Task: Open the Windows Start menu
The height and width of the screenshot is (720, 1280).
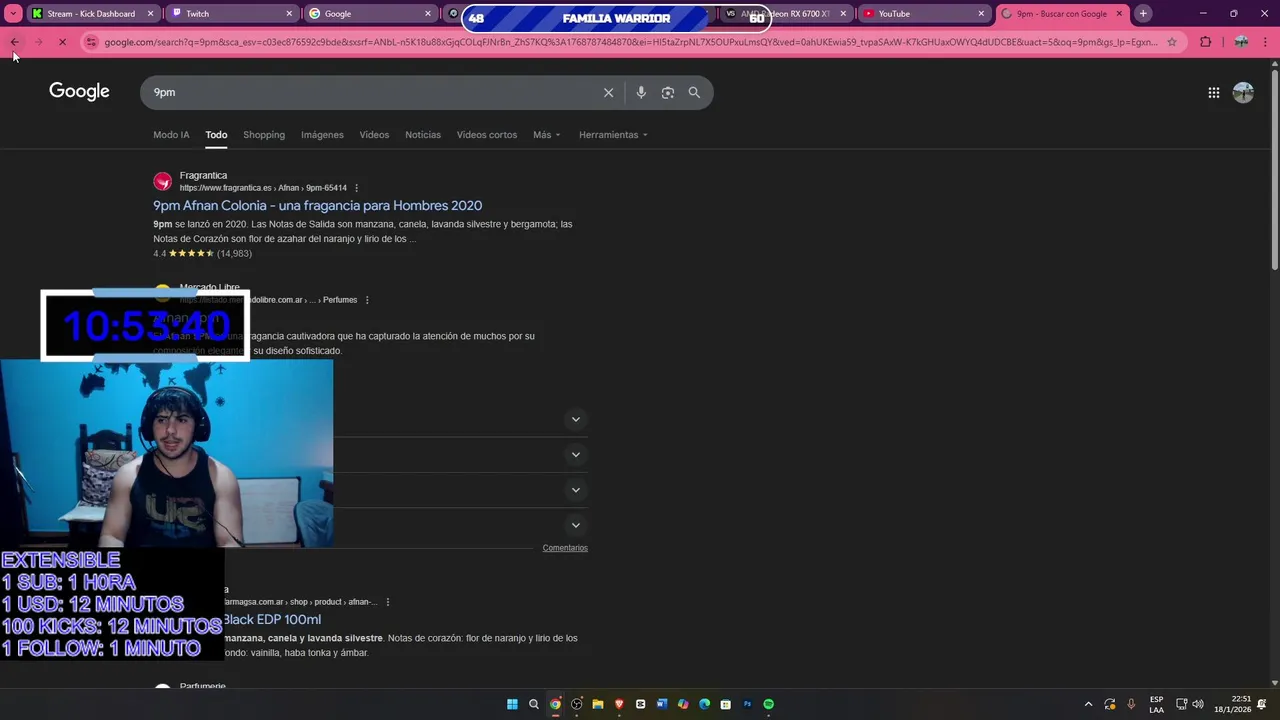Action: [x=512, y=704]
